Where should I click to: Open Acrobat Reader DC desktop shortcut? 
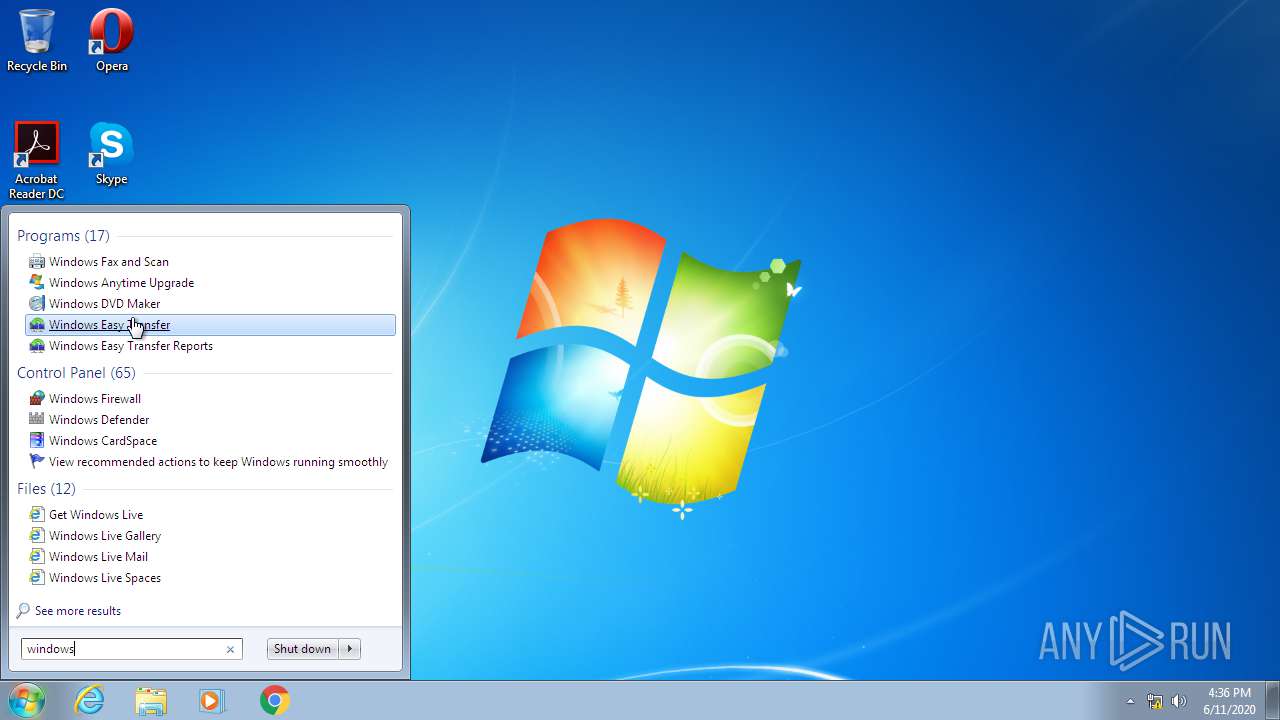37,160
